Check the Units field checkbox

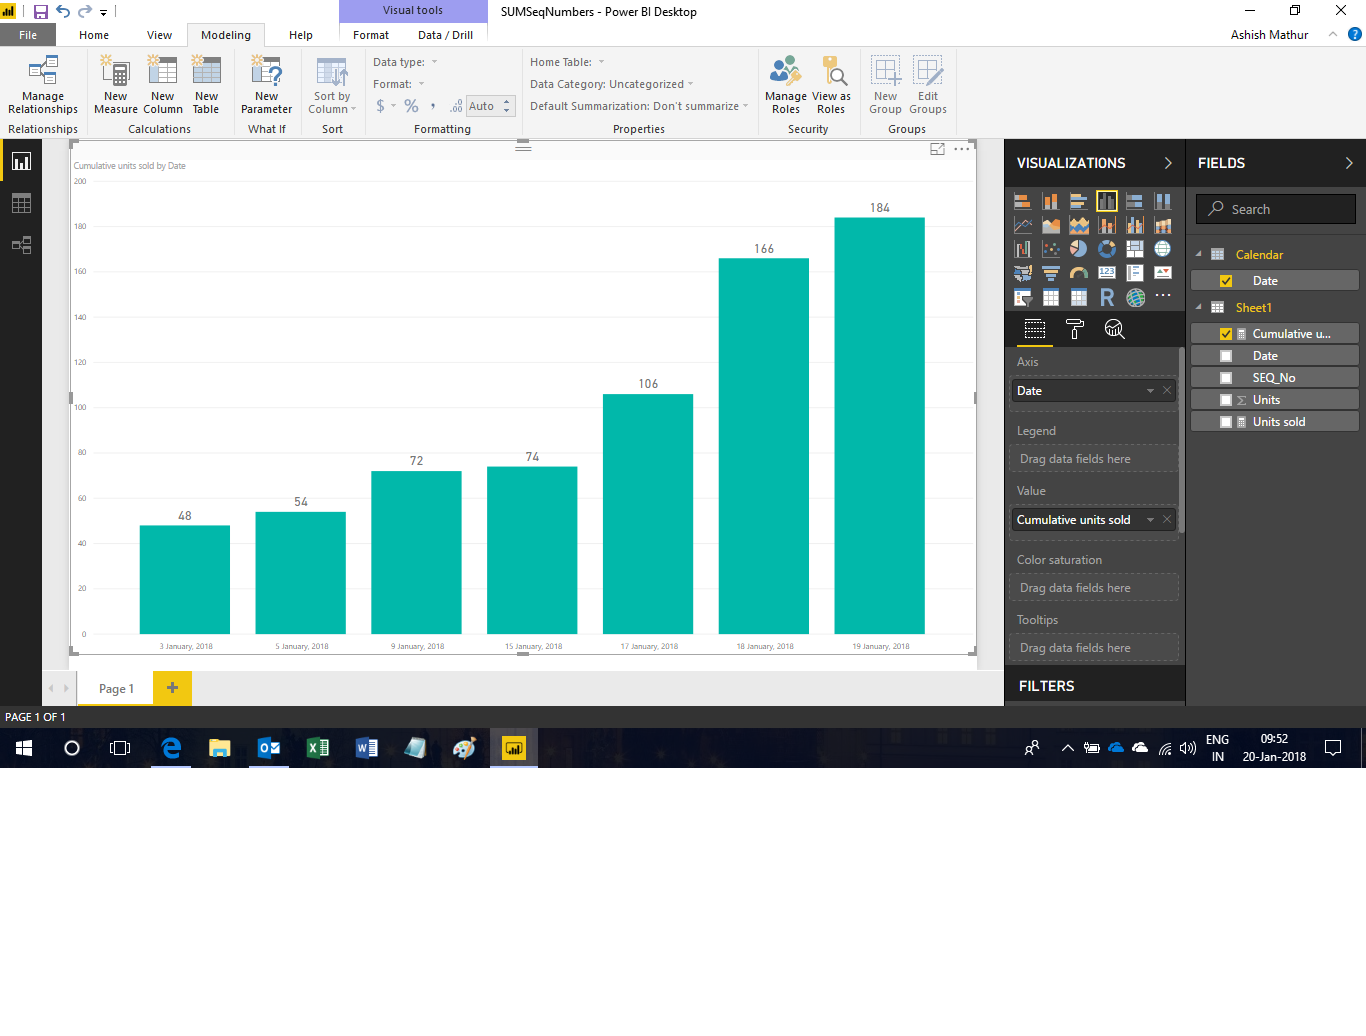pos(1226,400)
